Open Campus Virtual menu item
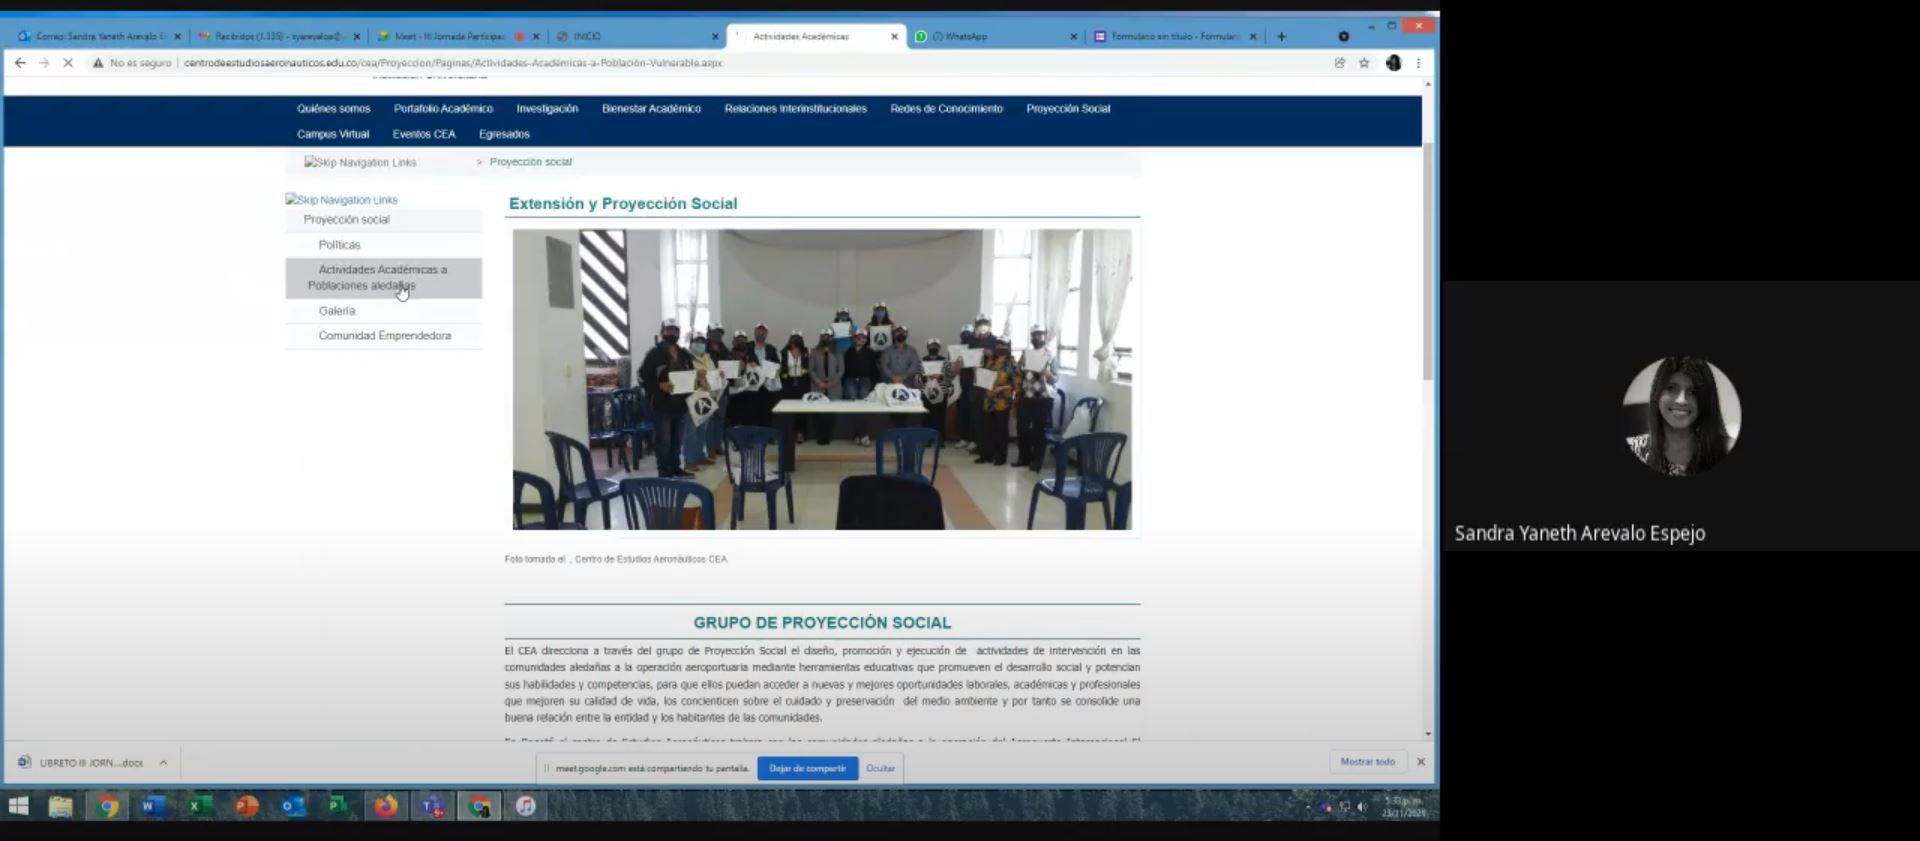The image size is (1920, 841). pyautogui.click(x=333, y=134)
